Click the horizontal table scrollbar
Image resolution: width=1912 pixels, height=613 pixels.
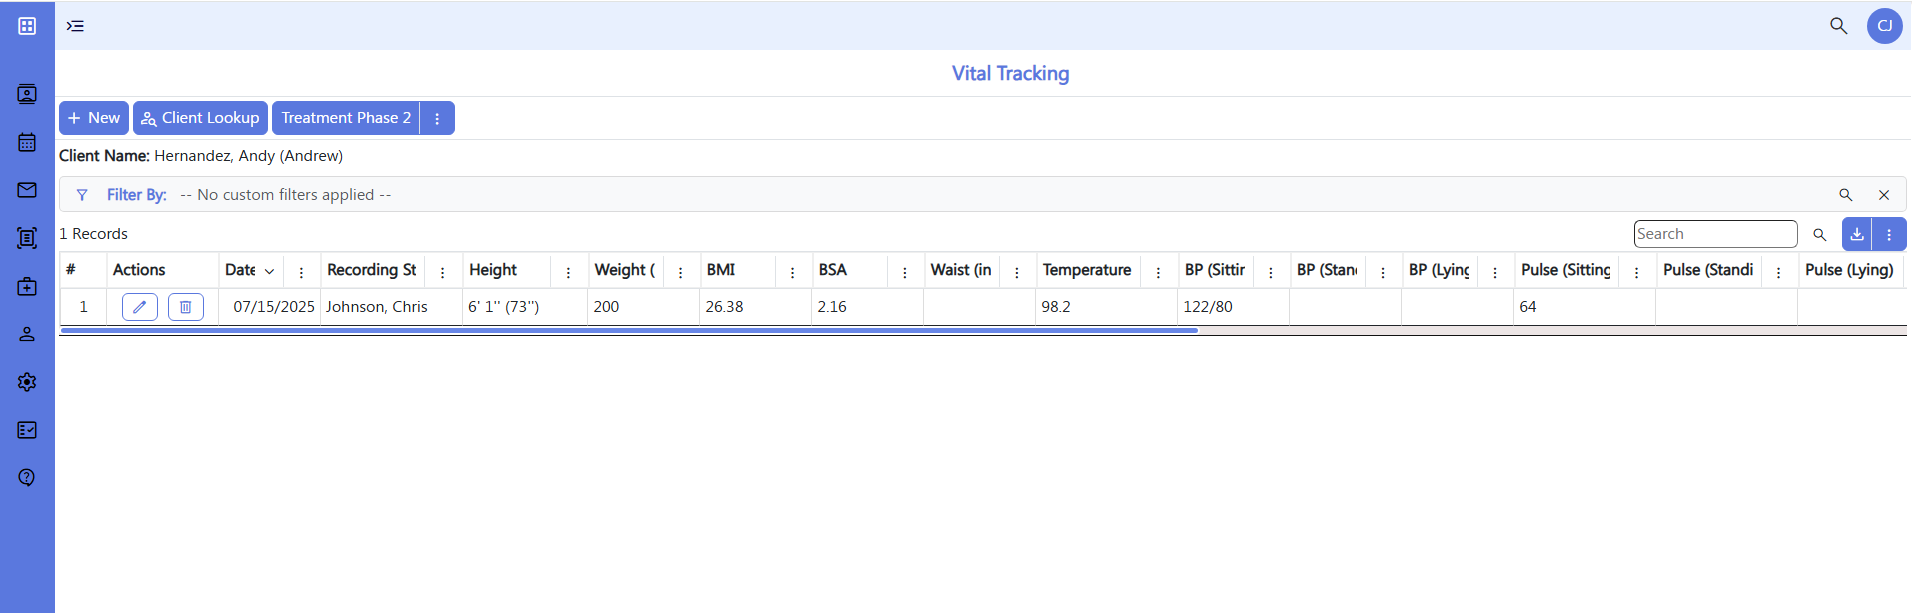(629, 330)
